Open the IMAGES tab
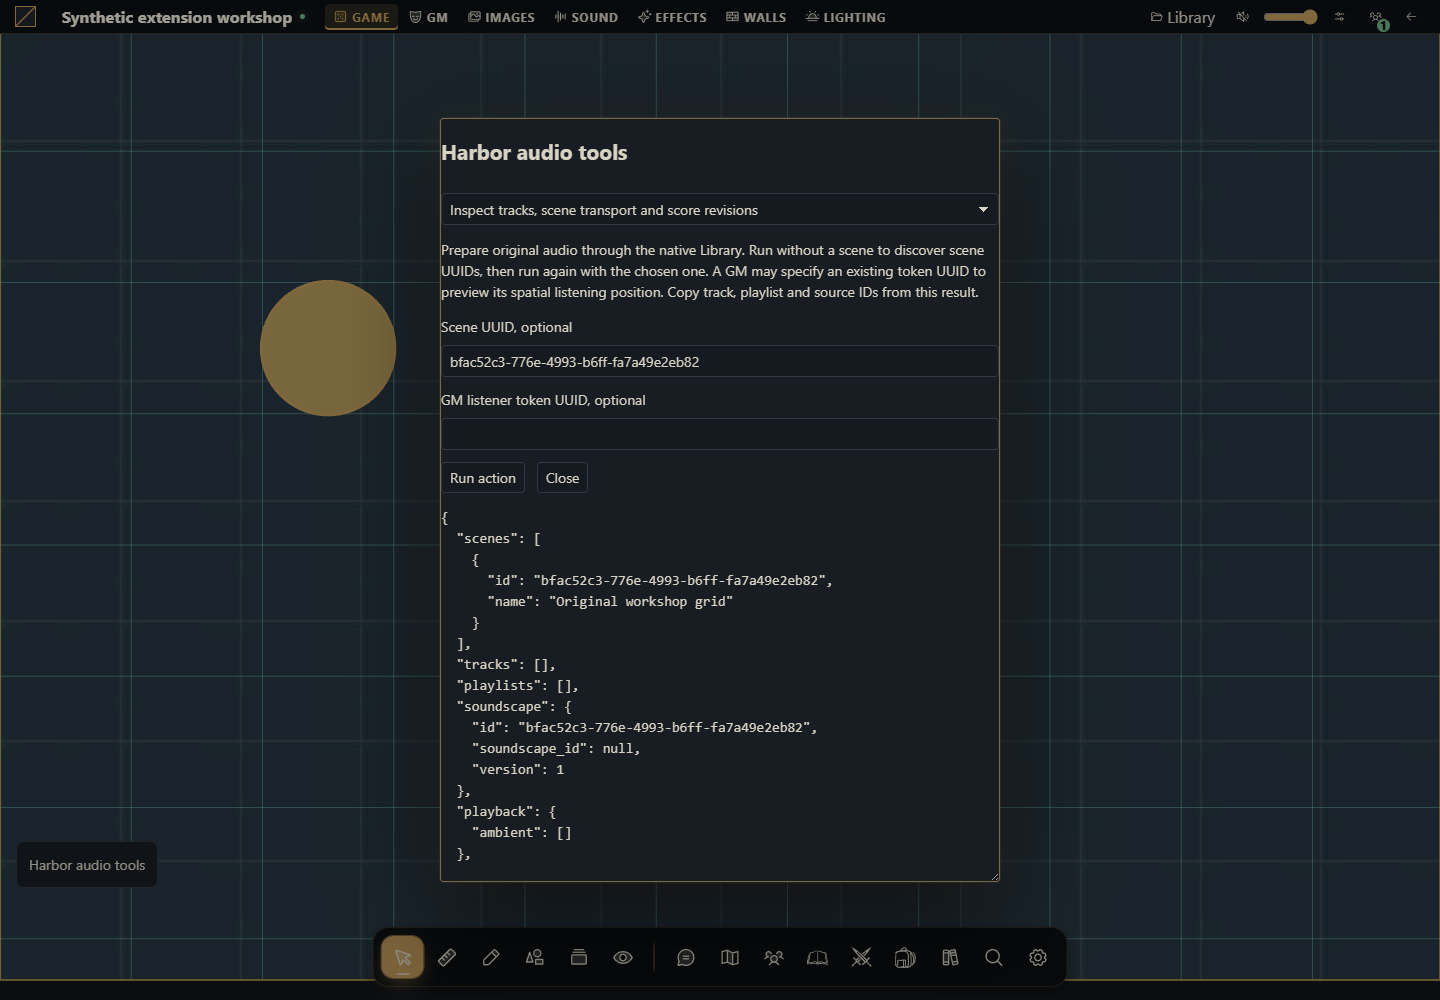This screenshot has width=1440, height=1000. [502, 17]
